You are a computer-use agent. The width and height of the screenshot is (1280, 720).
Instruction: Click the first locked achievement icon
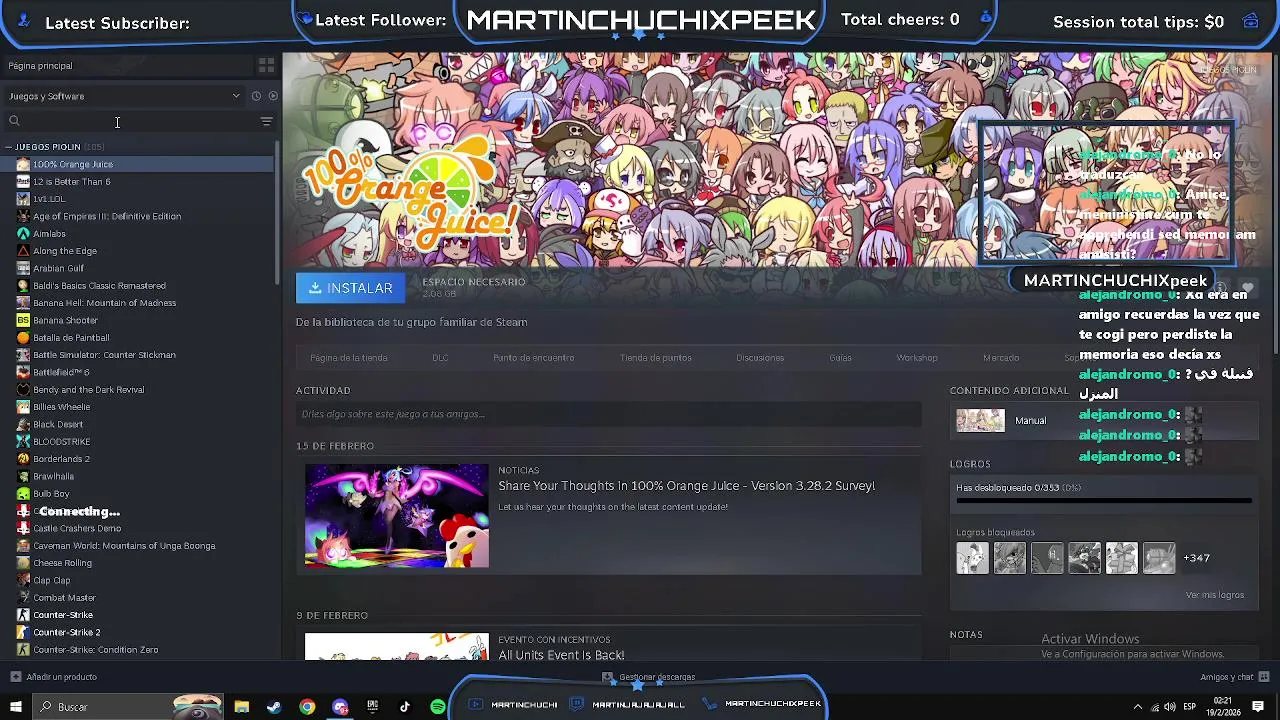click(972, 558)
